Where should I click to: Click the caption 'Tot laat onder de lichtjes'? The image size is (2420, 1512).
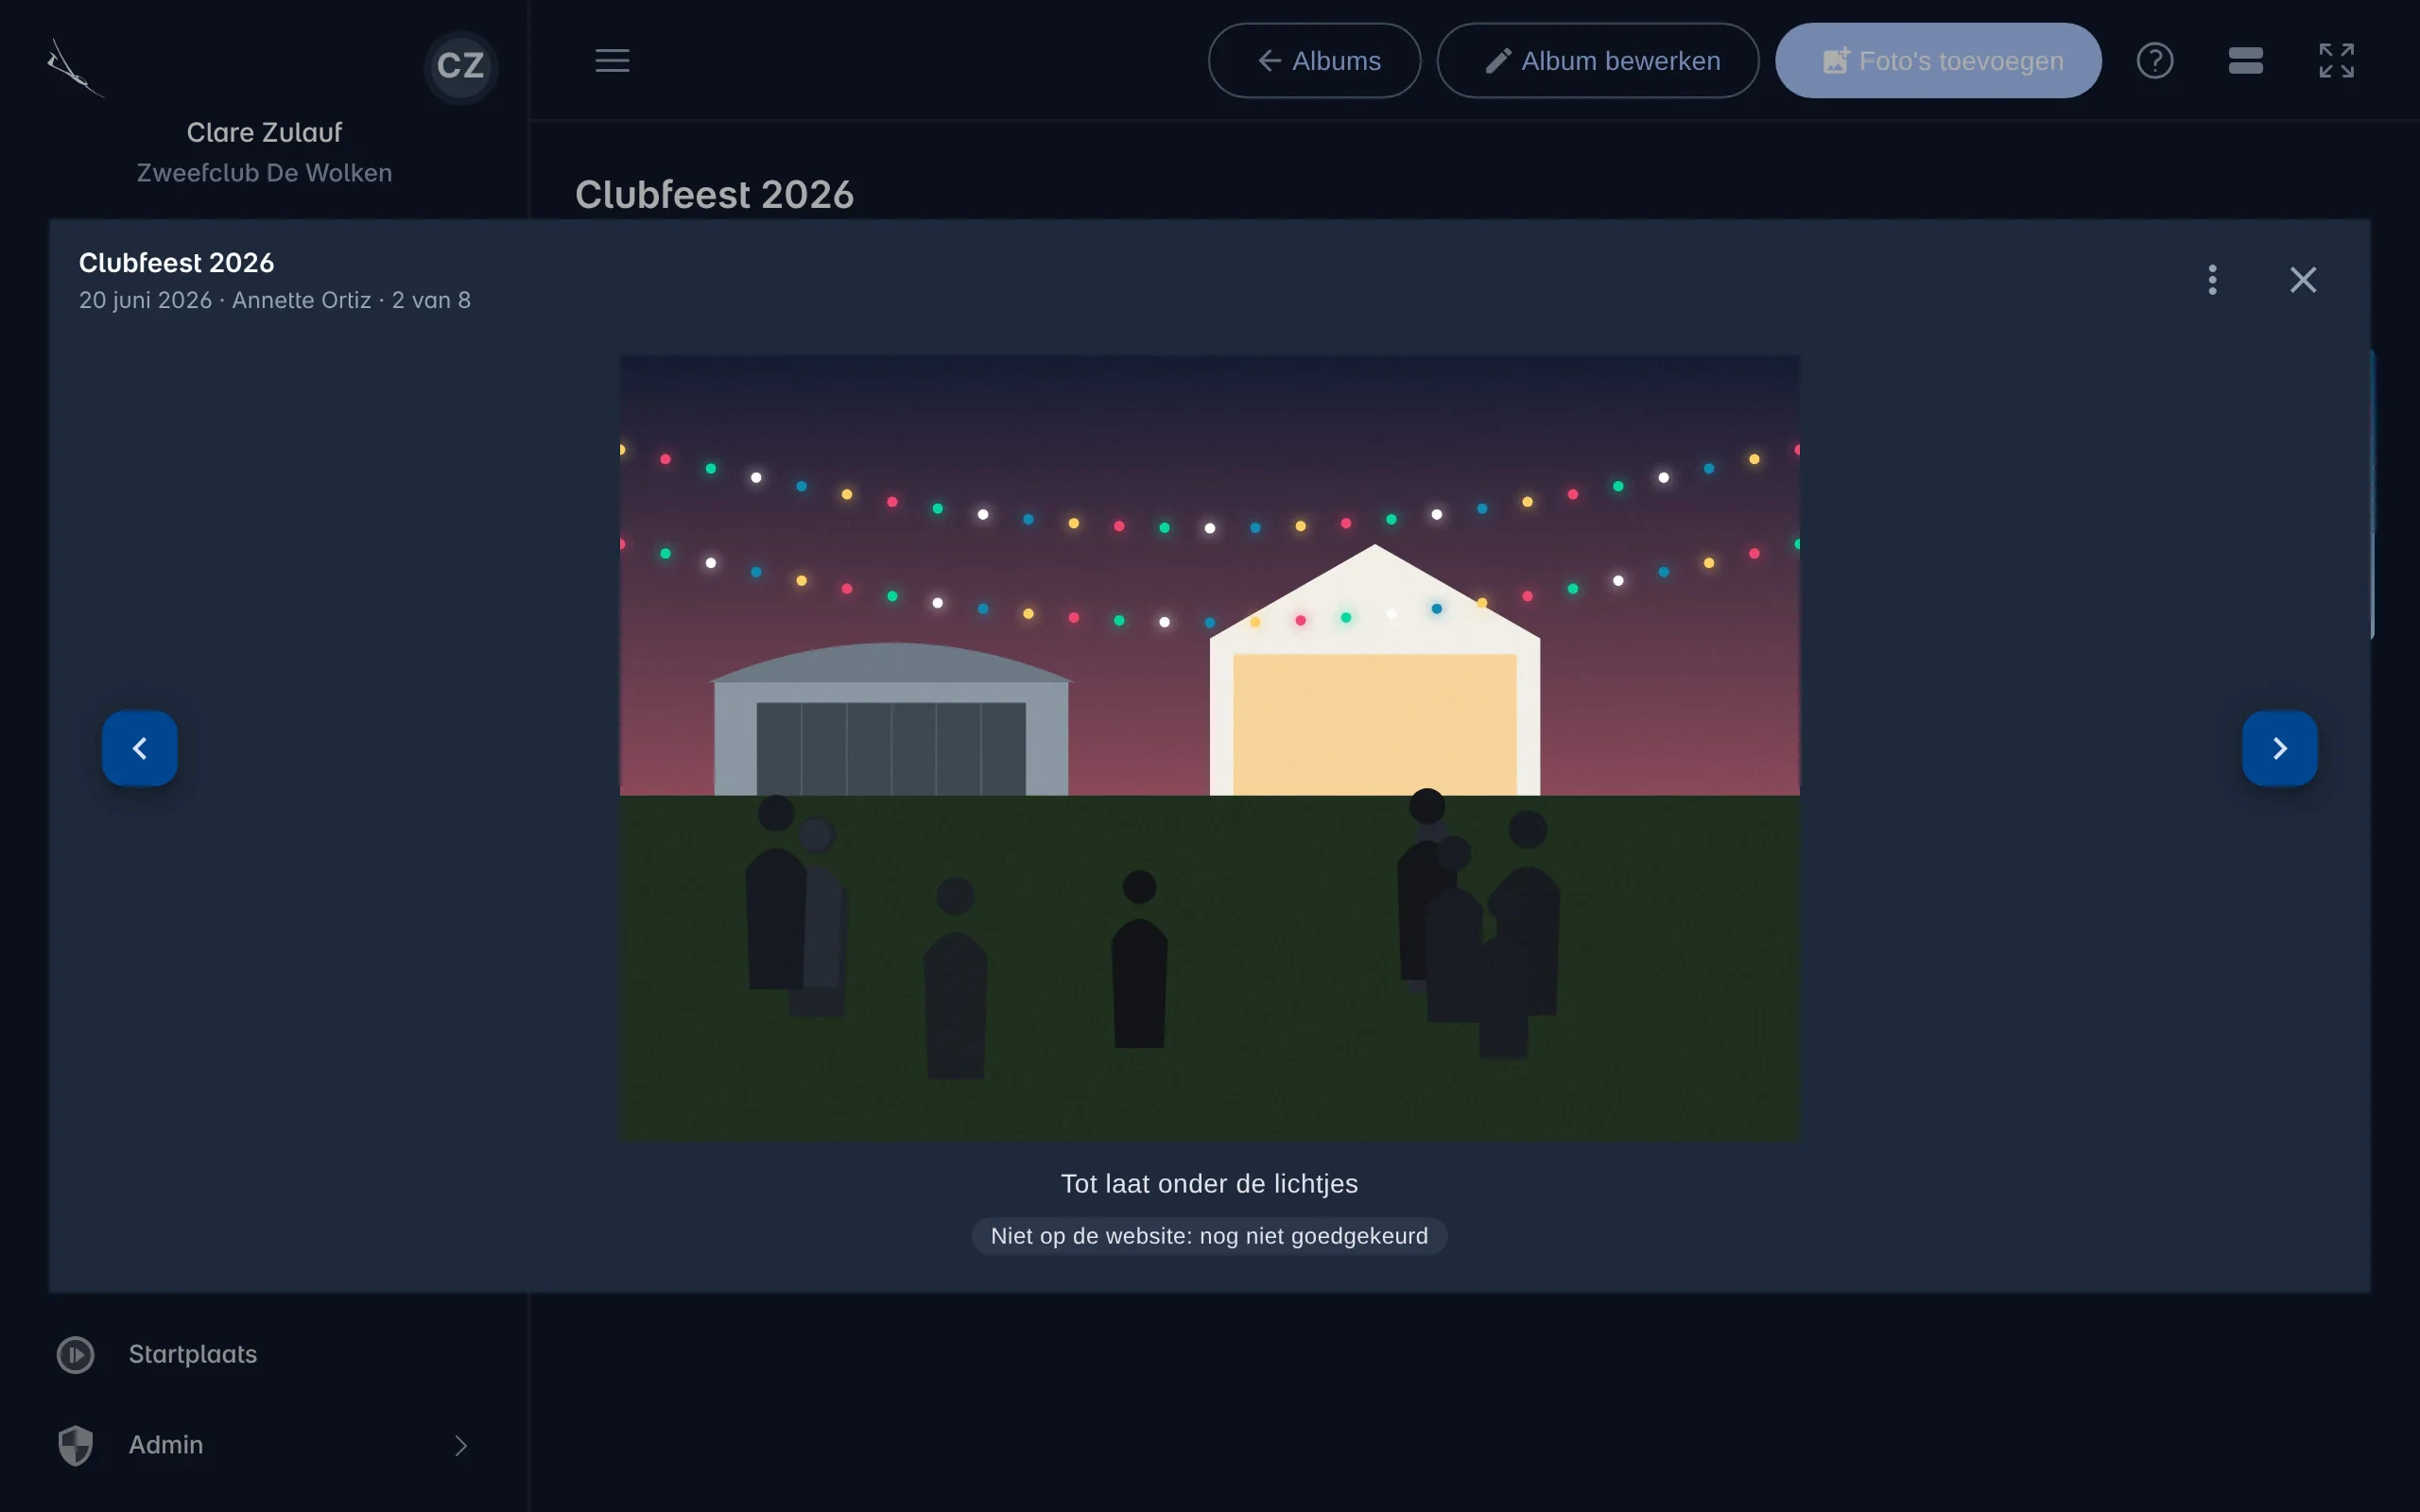click(1209, 1184)
